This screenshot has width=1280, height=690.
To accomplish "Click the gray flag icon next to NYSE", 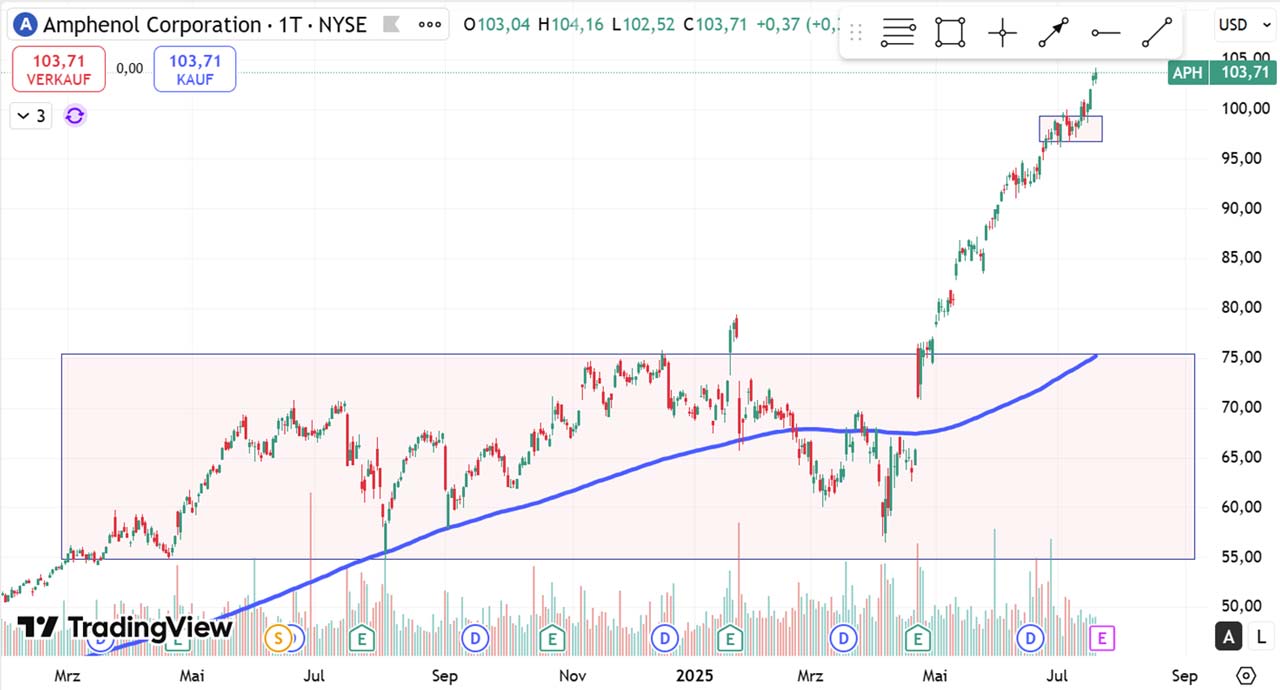I will click(x=393, y=25).
